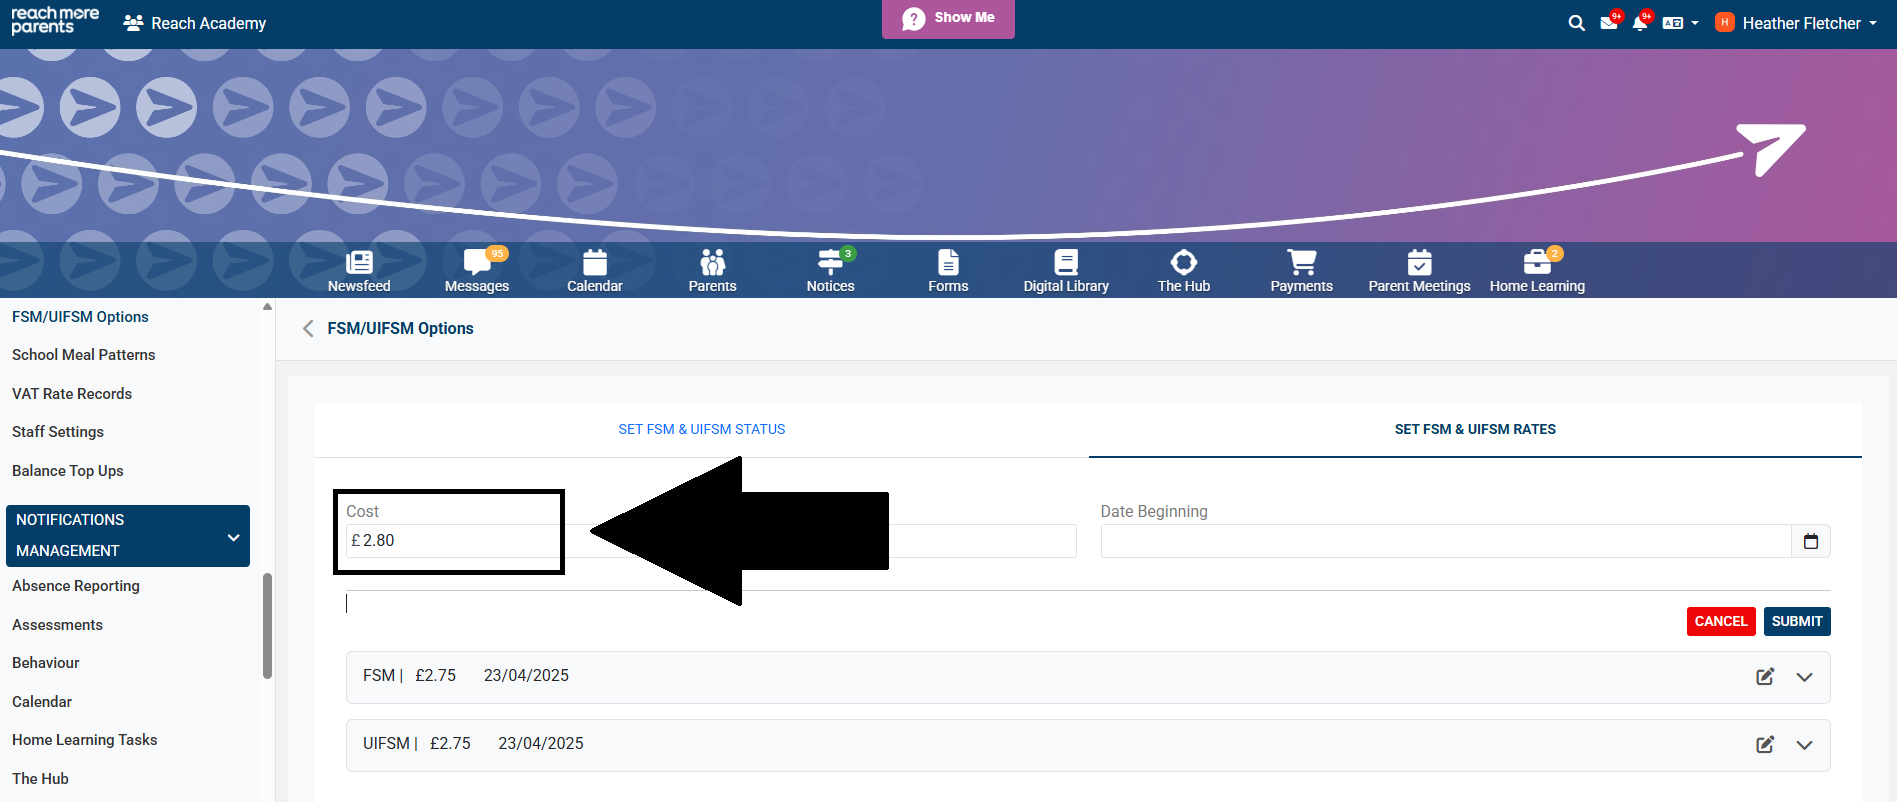Viewport: 1897px width, 802px height.
Task: Expand the UIFSM rate row chevron
Action: (1804, 745)
